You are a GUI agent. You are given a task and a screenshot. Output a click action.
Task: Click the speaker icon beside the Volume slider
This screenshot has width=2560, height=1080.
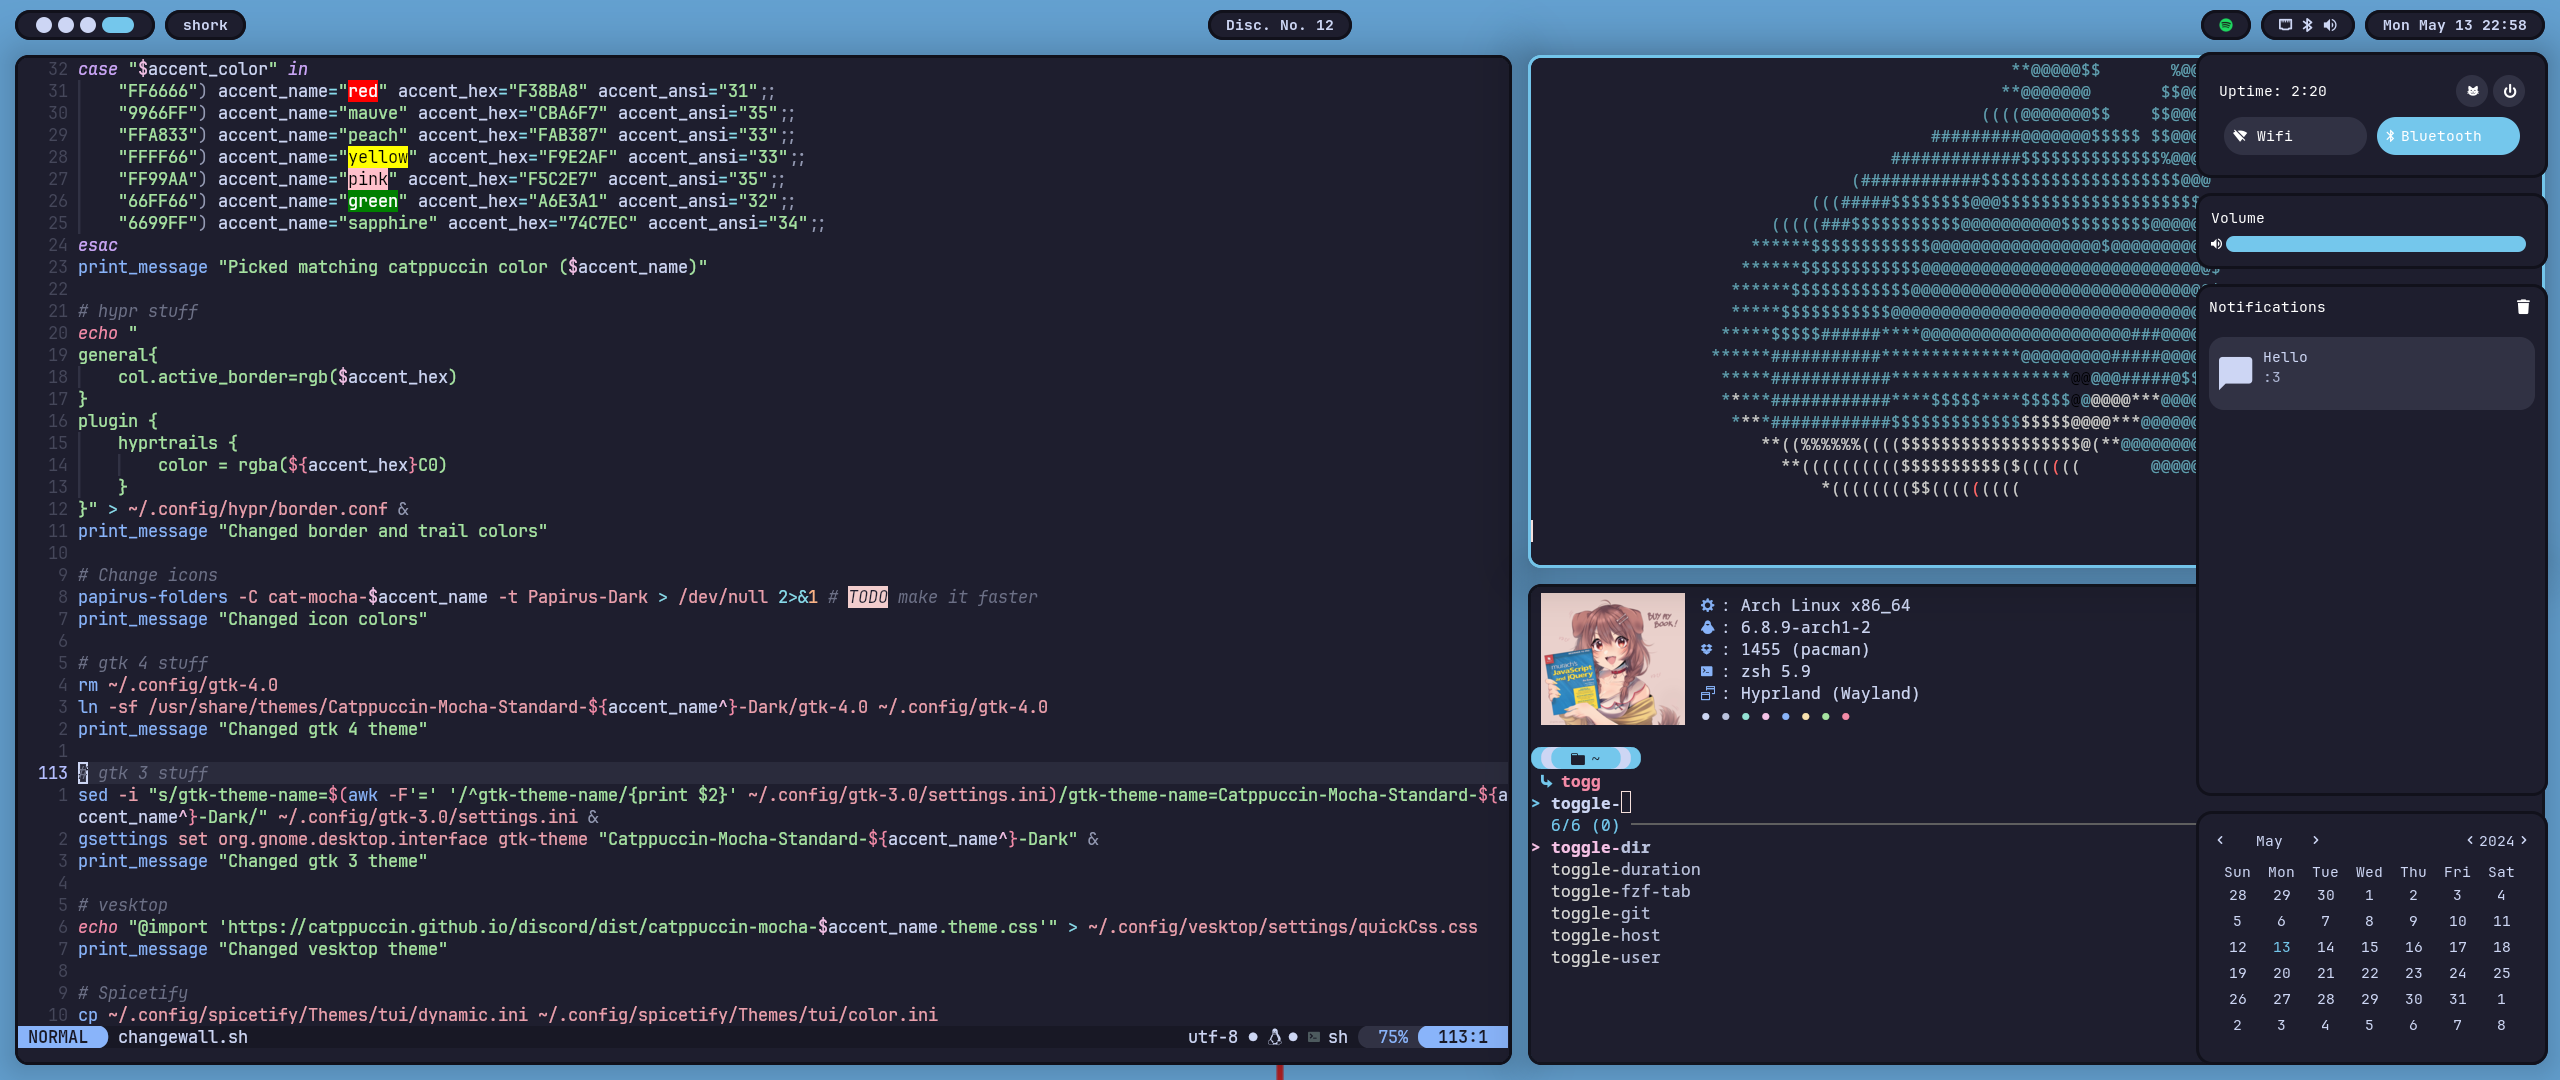(x=2216, y=244)
